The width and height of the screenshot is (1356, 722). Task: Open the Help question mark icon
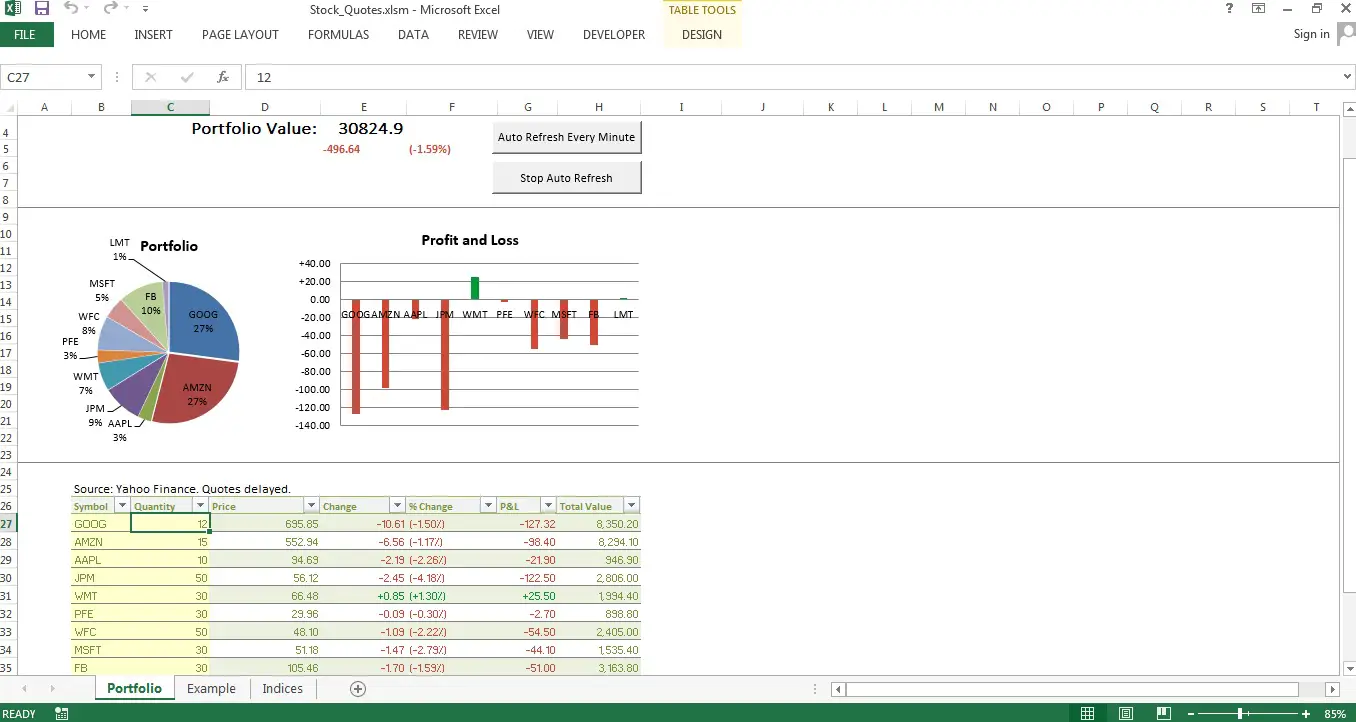(1229, 9)
